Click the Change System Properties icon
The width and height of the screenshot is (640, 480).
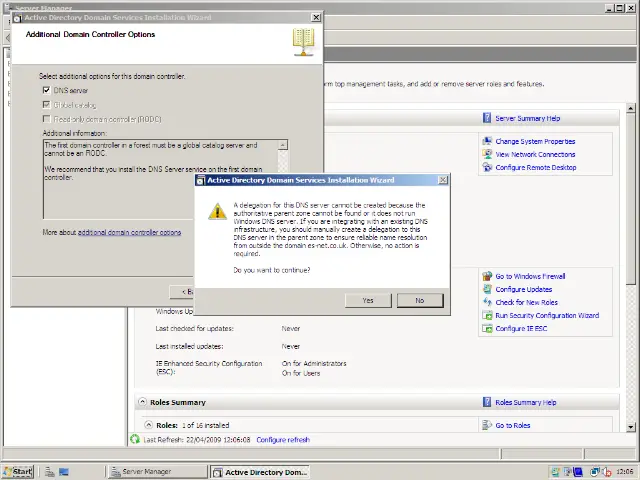point(487,141)
